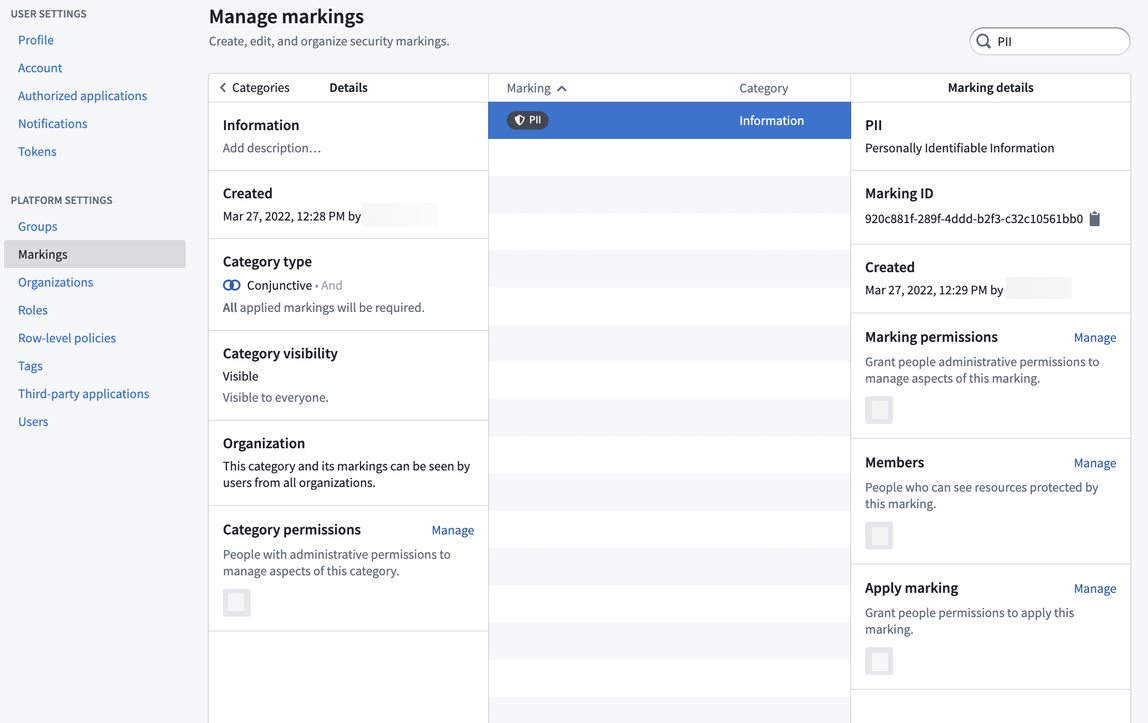Click the Apply marking avatar placeholder
The height and width of the screenshot is (723, 1148).
(879, 662)
